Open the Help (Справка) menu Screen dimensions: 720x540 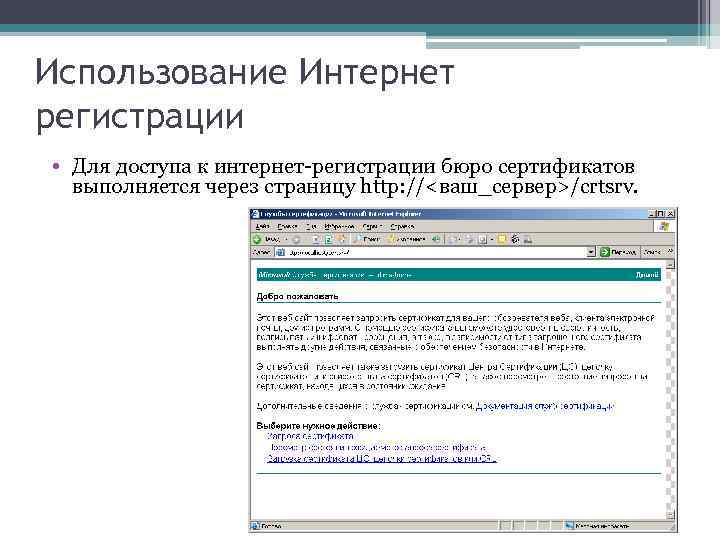[402, 227]
